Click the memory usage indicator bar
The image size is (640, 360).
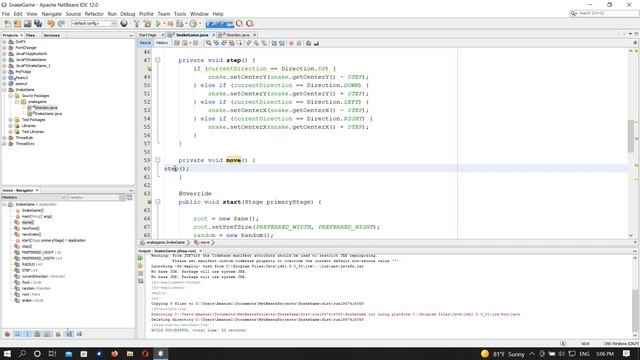click(220, 24)
